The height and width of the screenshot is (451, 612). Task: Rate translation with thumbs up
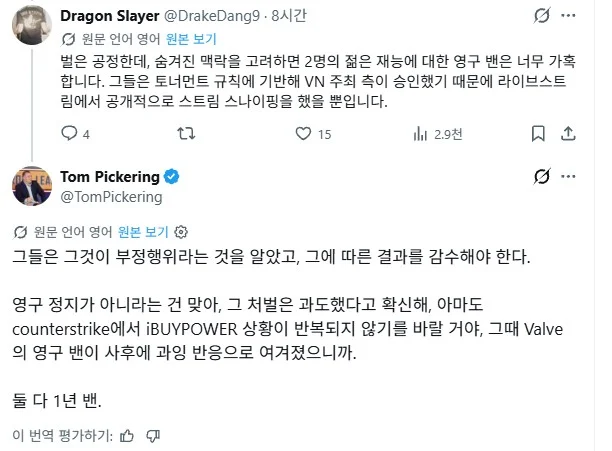(x=127, y=436)
